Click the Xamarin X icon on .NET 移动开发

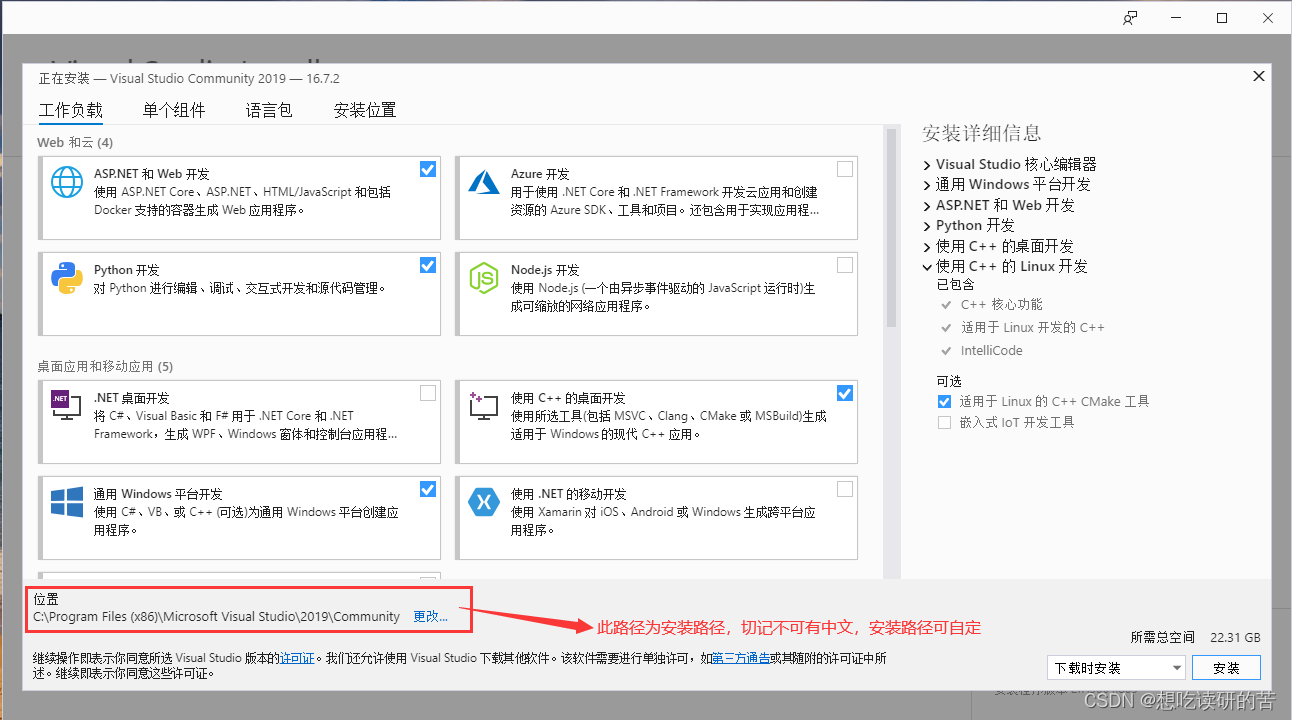click(483, 503)
